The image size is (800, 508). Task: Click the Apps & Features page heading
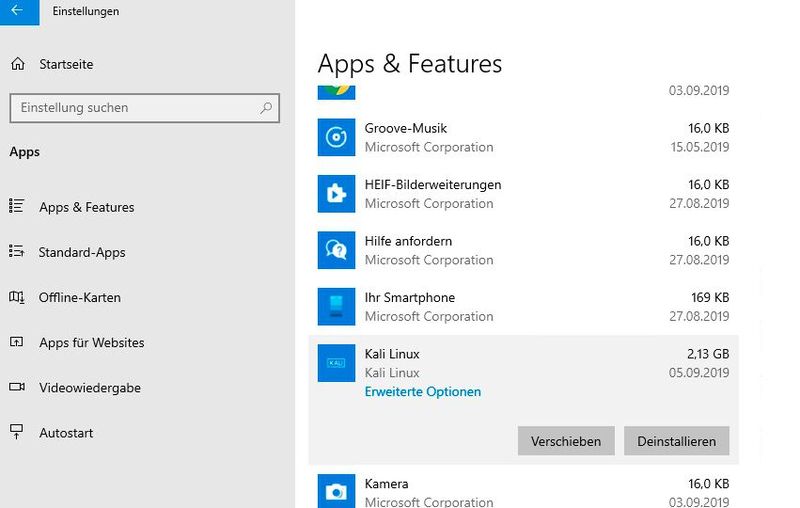click(410, 64)
